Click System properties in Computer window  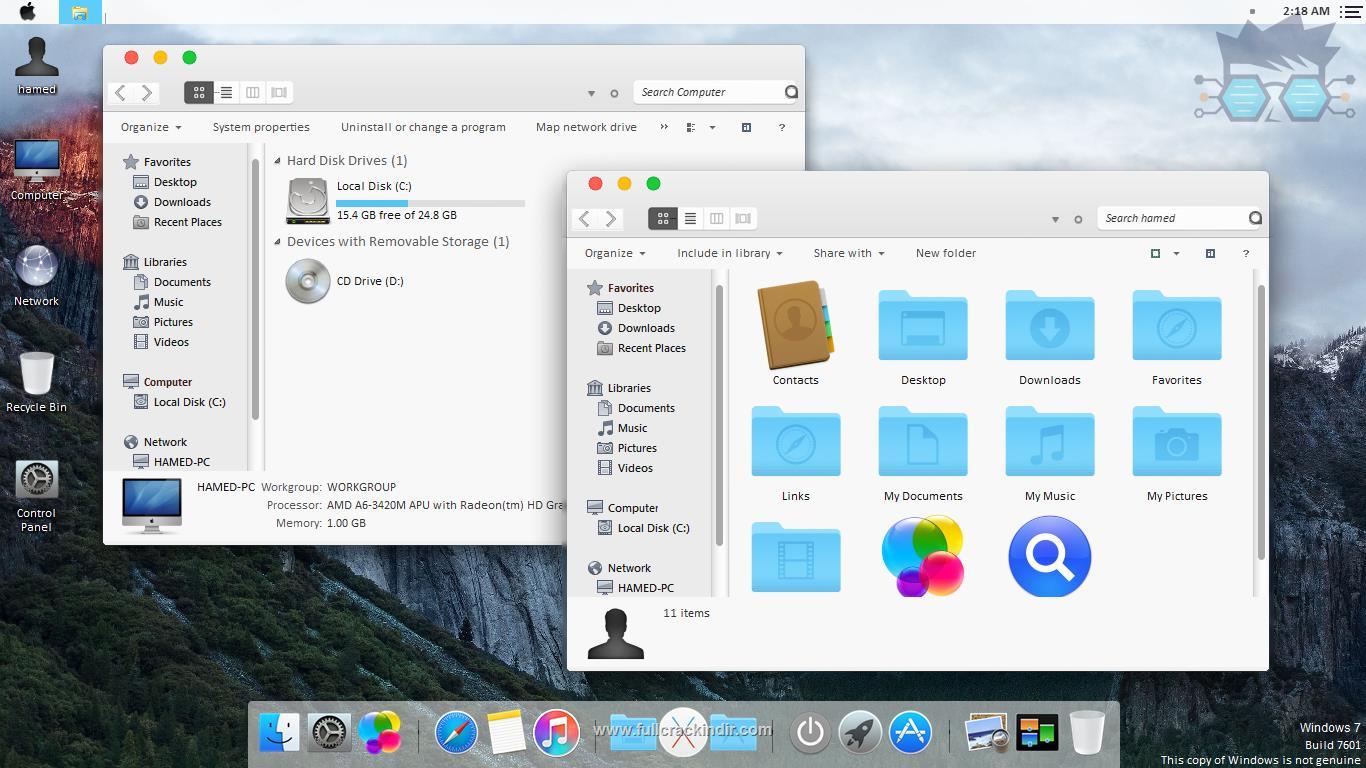[261, 127]
